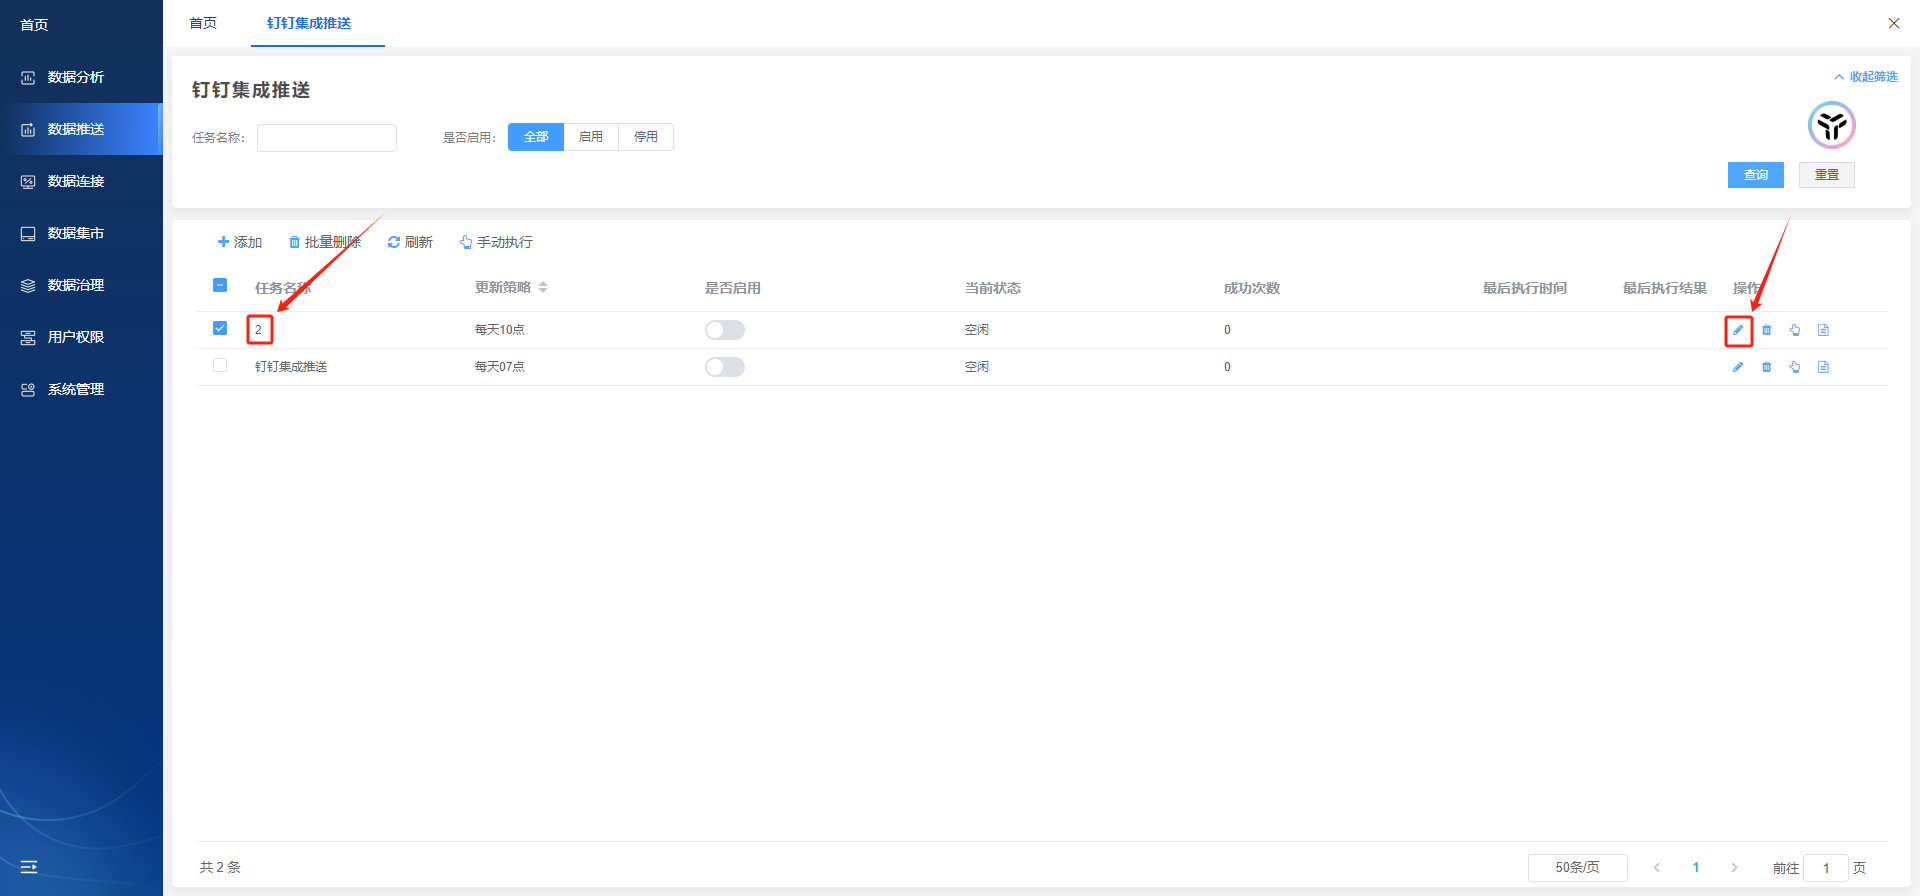Close the tab panel with X icon
The height and width of the screenshot is (896, 1920).
(1893, 23)
